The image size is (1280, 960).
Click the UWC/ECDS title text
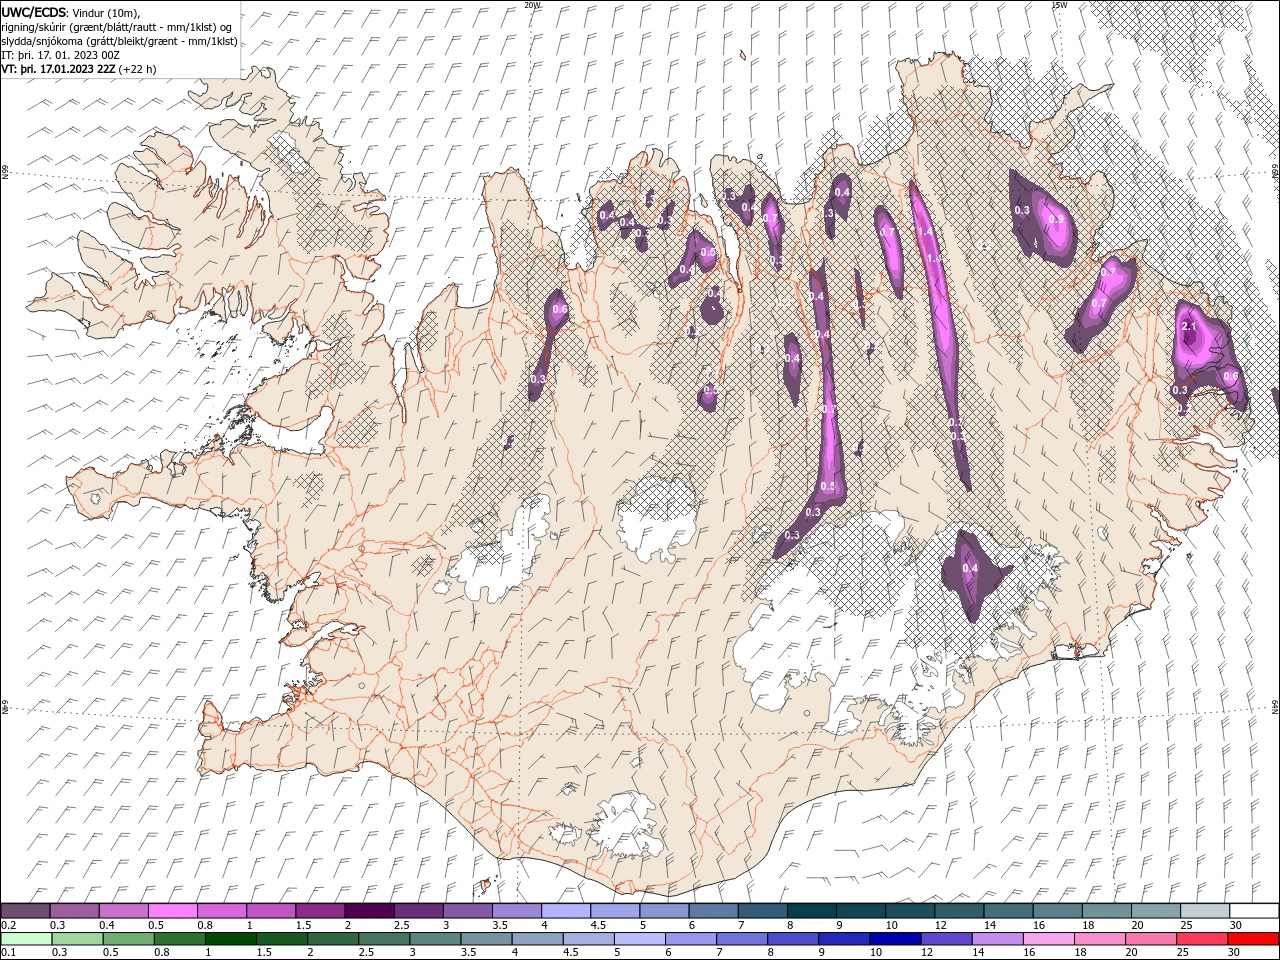point(34,12)
